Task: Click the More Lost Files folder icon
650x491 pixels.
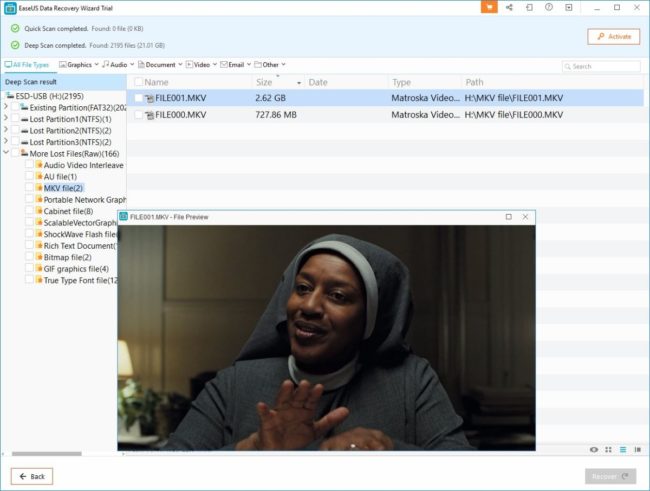Action: (24, 153)
